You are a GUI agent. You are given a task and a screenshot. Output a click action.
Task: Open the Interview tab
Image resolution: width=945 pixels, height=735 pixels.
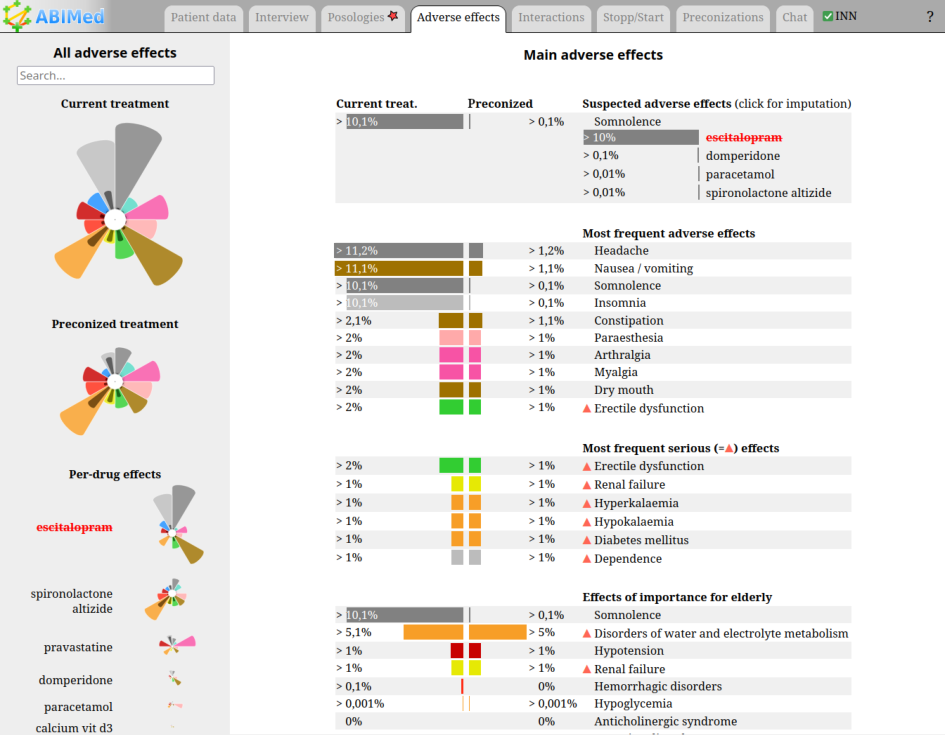(x=281, y=18)
